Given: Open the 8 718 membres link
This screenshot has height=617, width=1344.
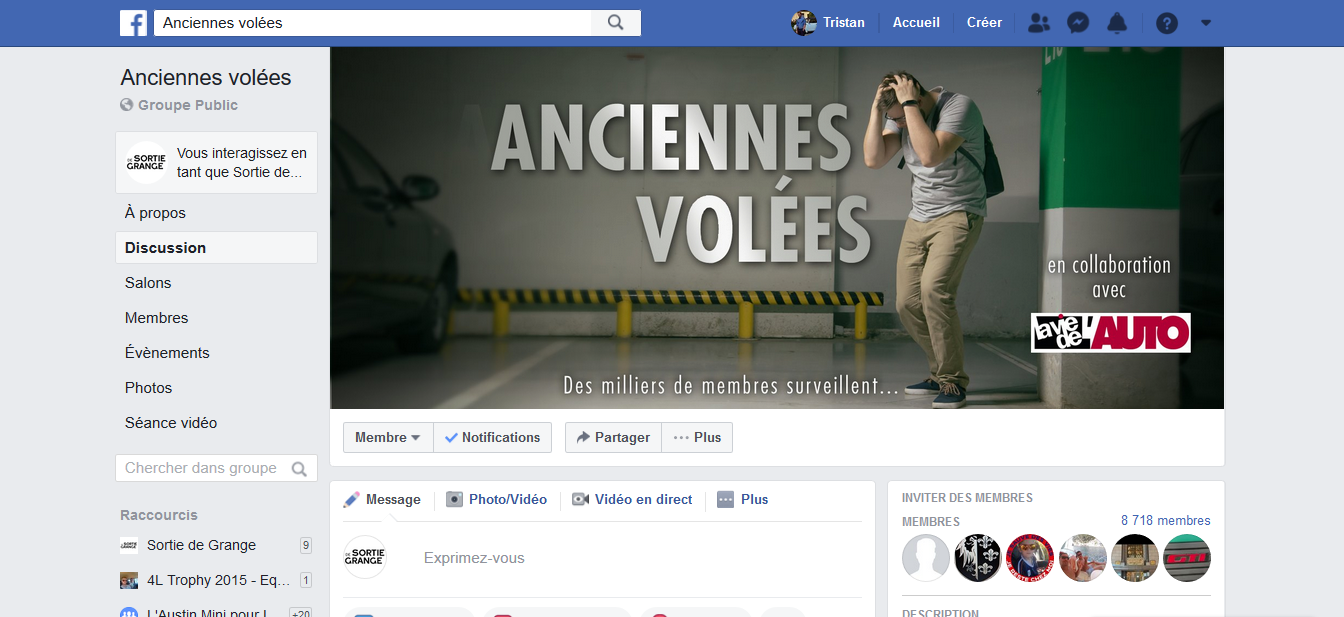Looking at the screenshot, I should click(1165, 521).
